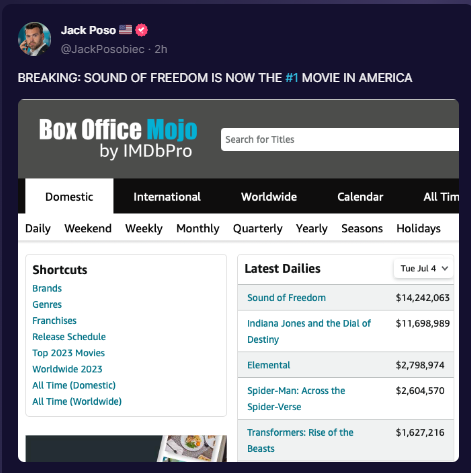Click the Box Office Mojo logo
Image resolution: width=471 pixels, height=473 pixels.
point(118,138)
